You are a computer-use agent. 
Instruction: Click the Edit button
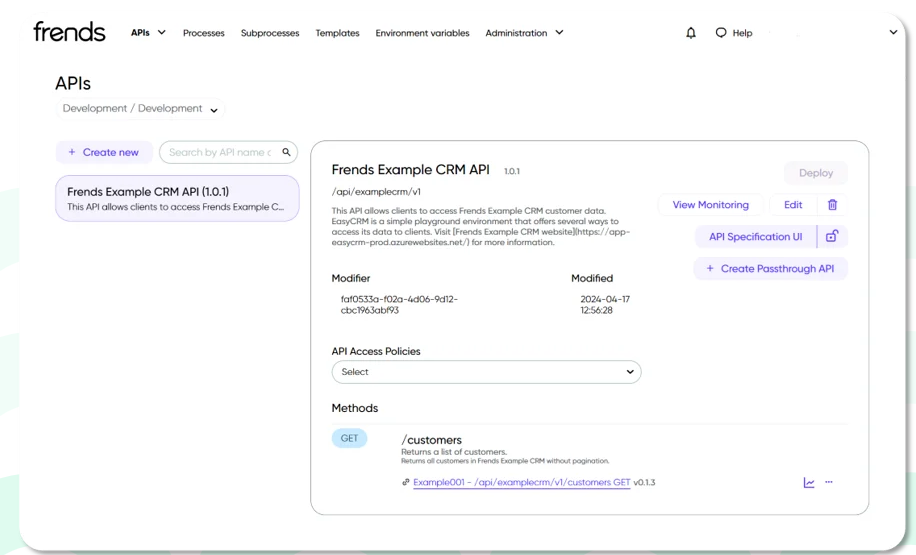point(793,204)
